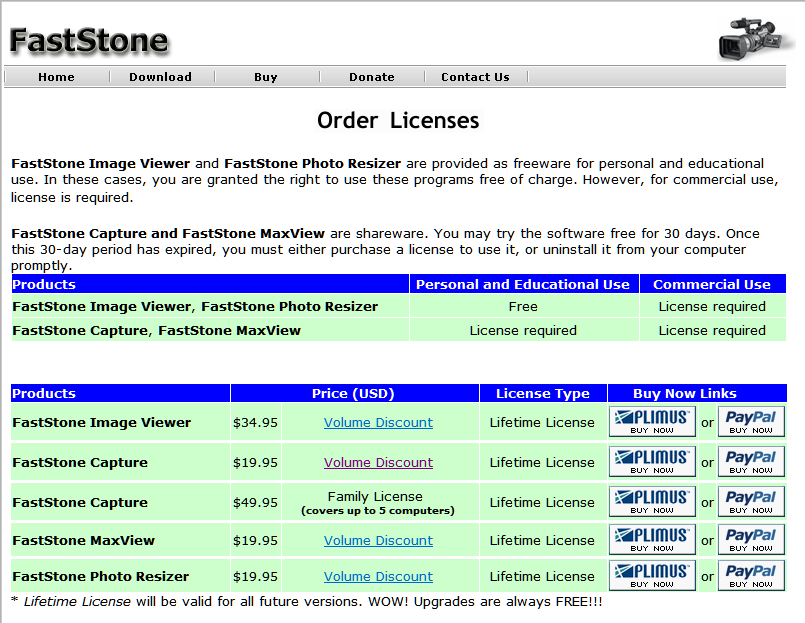Image resolution: width=805 pixels, height=623 pixels.
Task: Click the video camera image
Action: pyautogui.click(x=755, y=39)
